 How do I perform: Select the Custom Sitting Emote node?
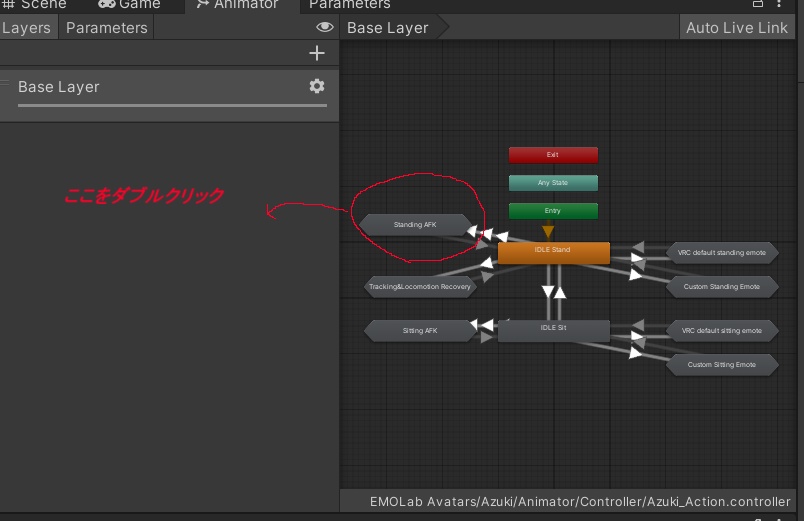pyautogui.click(x=722, y=365)
